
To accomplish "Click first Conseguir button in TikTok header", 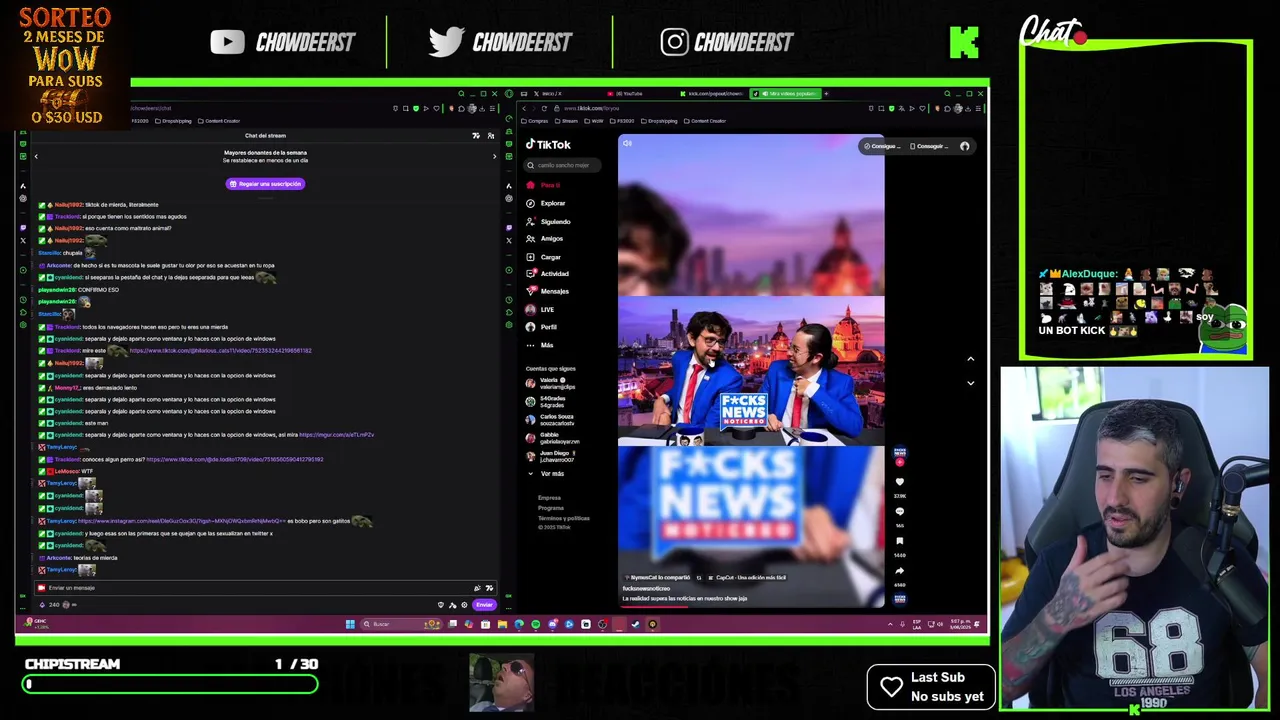I will pos(883,146).
